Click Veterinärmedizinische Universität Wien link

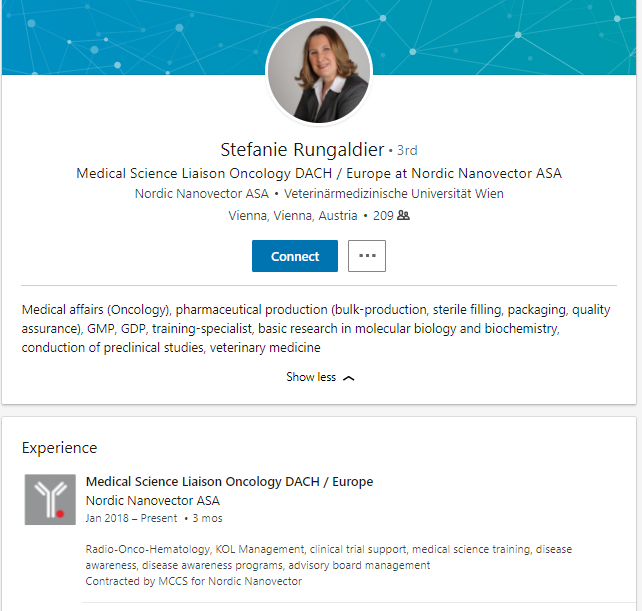coord(394,193)
